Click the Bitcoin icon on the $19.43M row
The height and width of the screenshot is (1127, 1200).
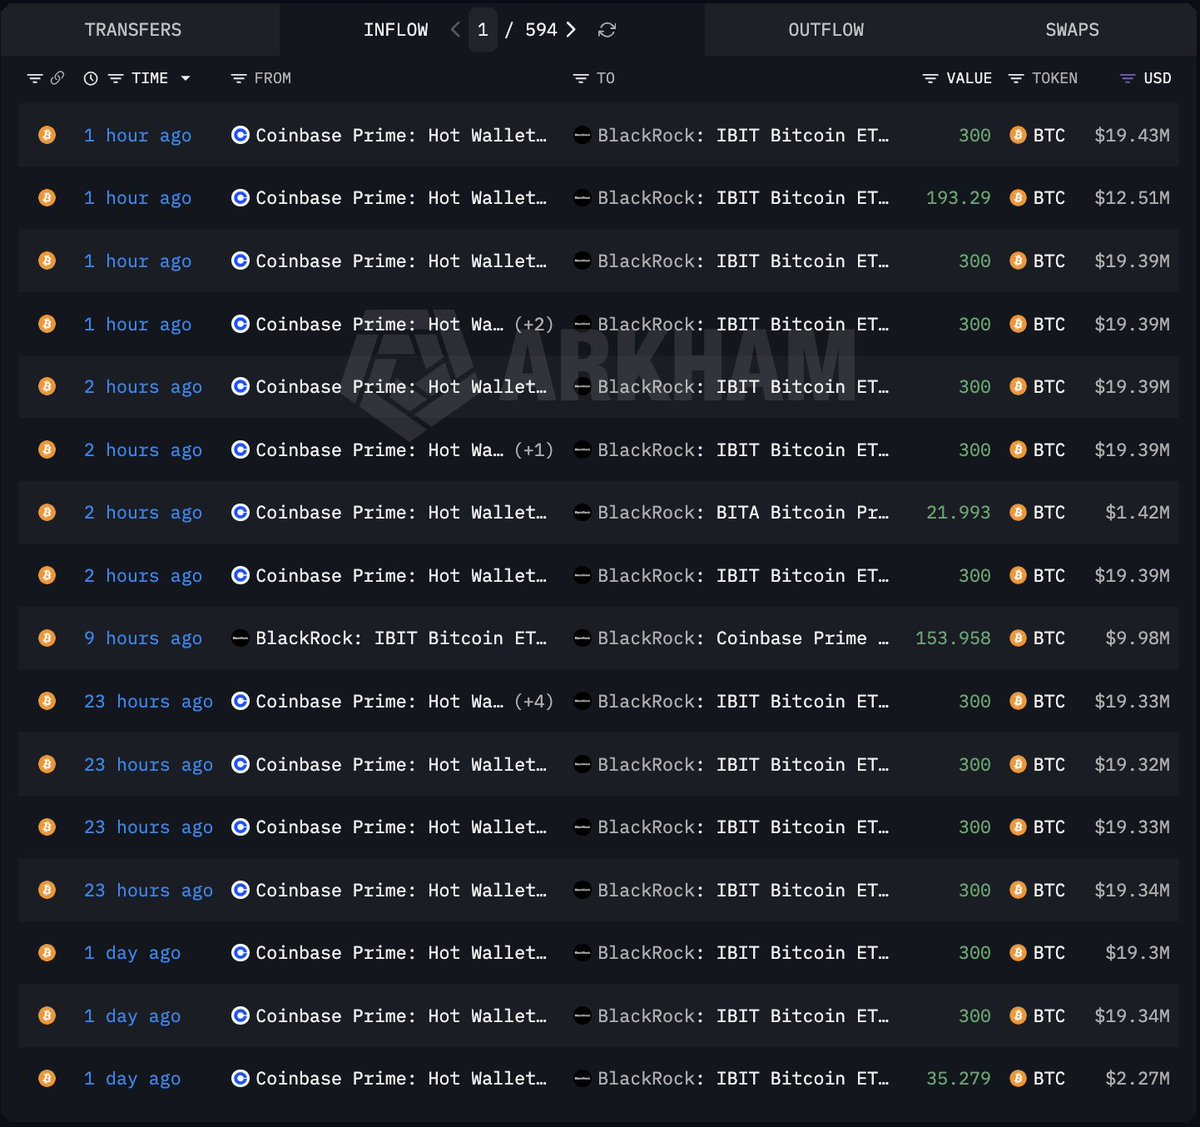click(47, 135)
